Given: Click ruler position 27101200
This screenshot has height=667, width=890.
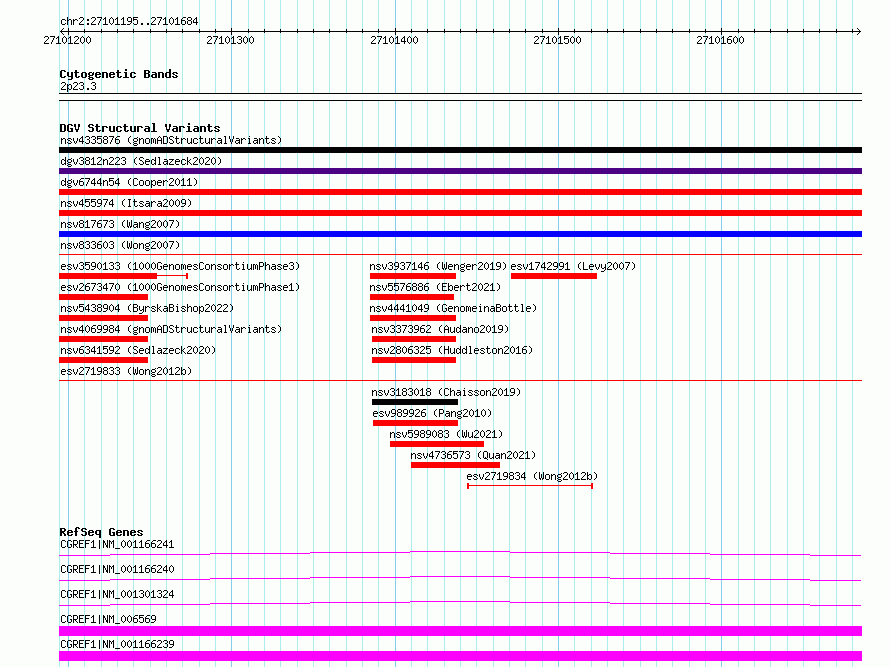Looking at the screenshot, I should pyautogui.click(x=68, y=40).
